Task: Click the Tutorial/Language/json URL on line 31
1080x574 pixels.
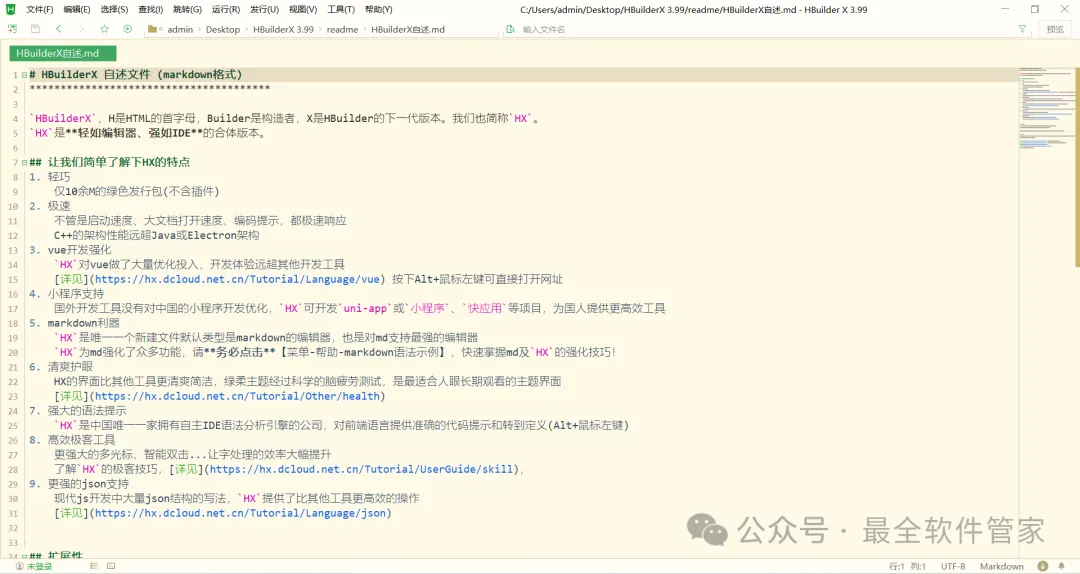Action: [240, 513]
